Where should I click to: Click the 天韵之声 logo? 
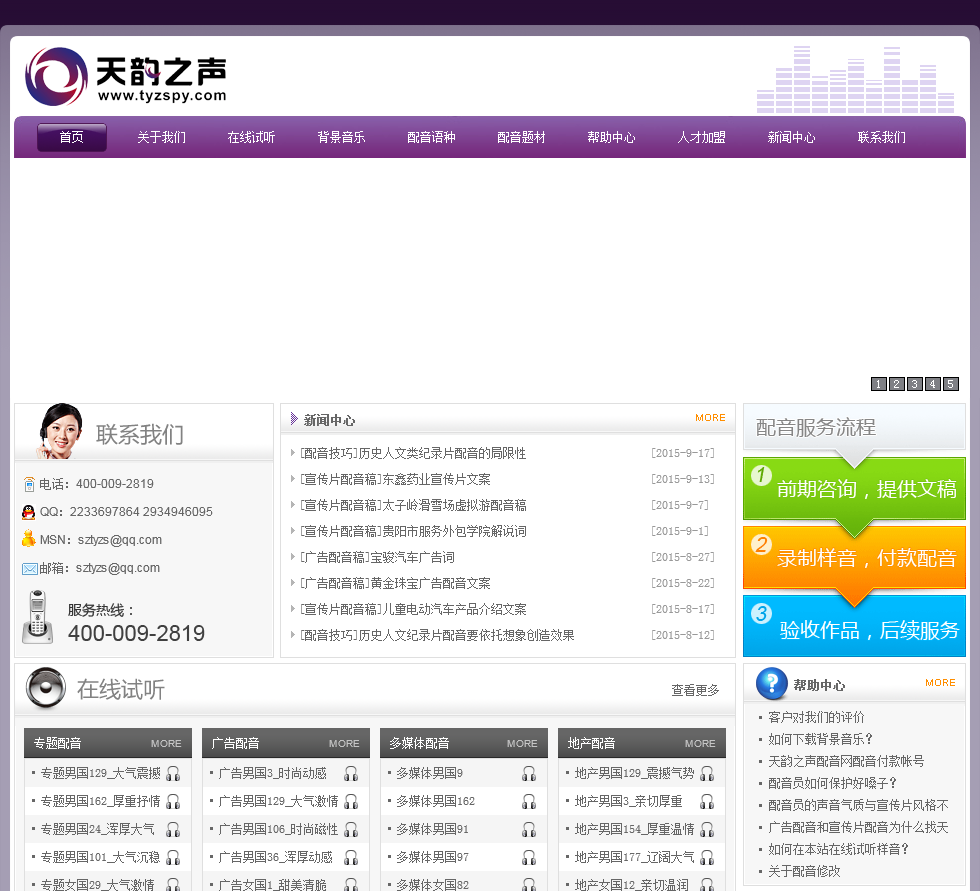click(126, 77)
